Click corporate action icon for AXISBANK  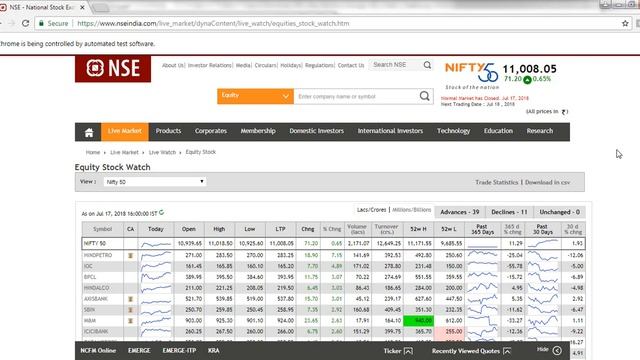pyautogui.click(x=131, y=299)
